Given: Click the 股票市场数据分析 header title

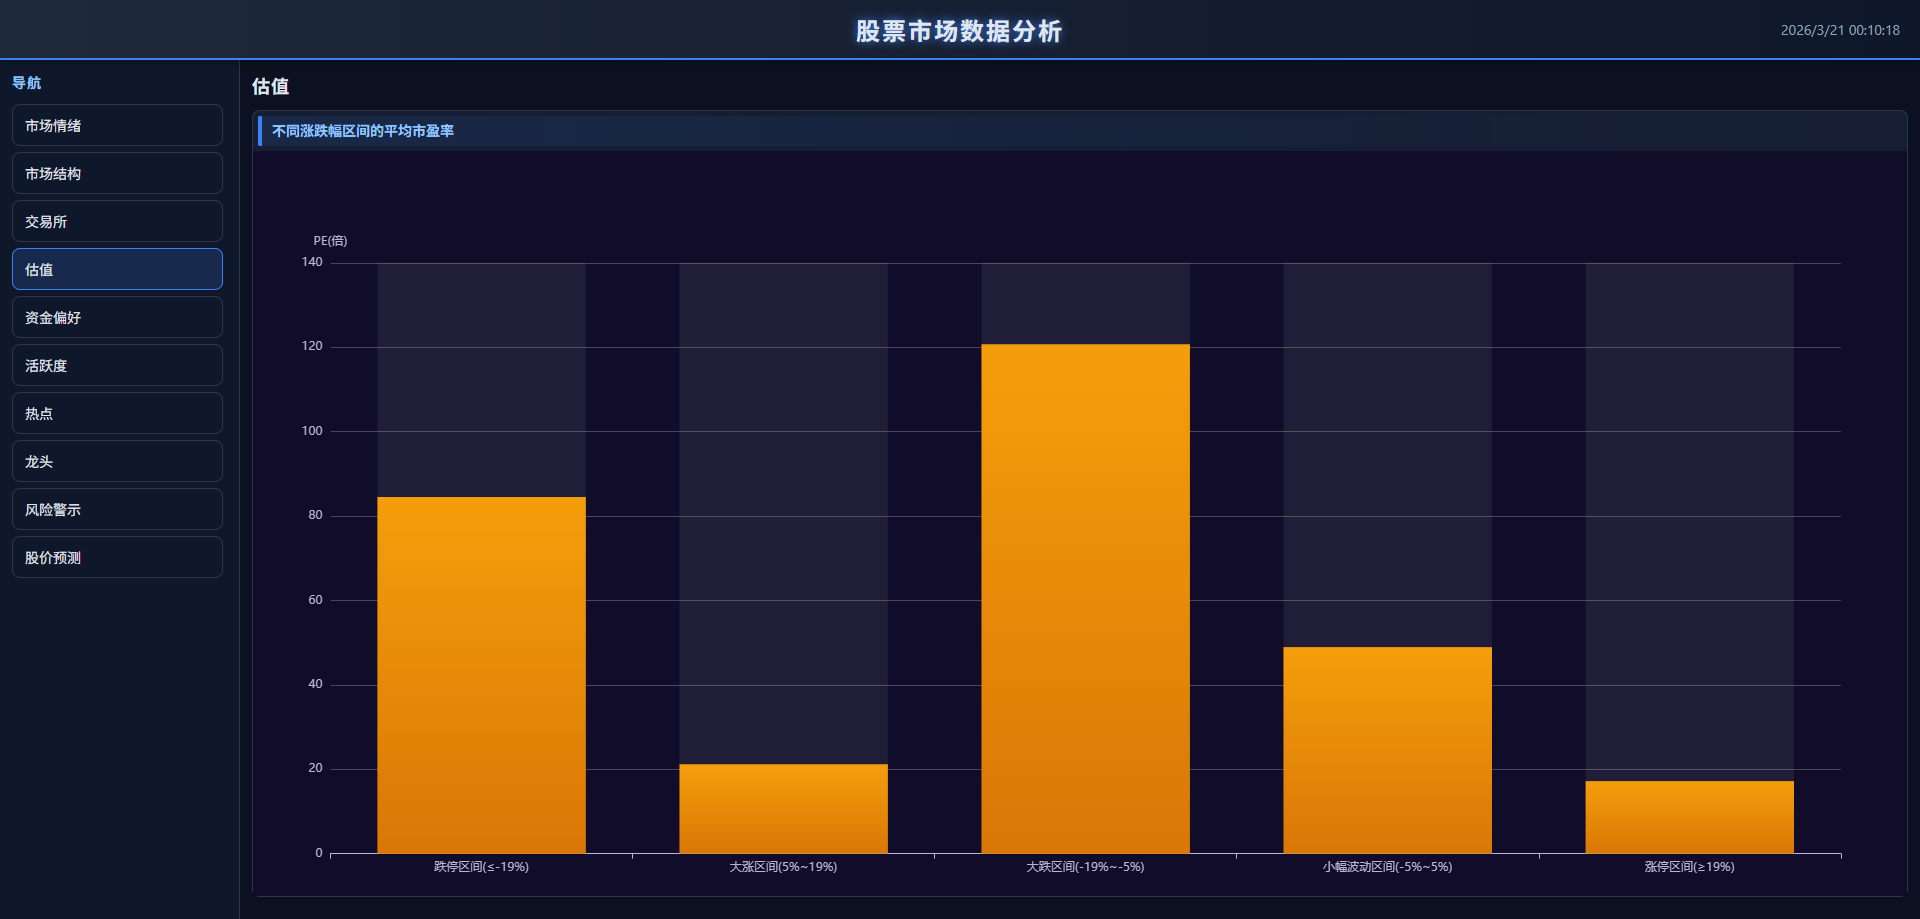Looking at the screenshot, I should click(x=959, y=31).
